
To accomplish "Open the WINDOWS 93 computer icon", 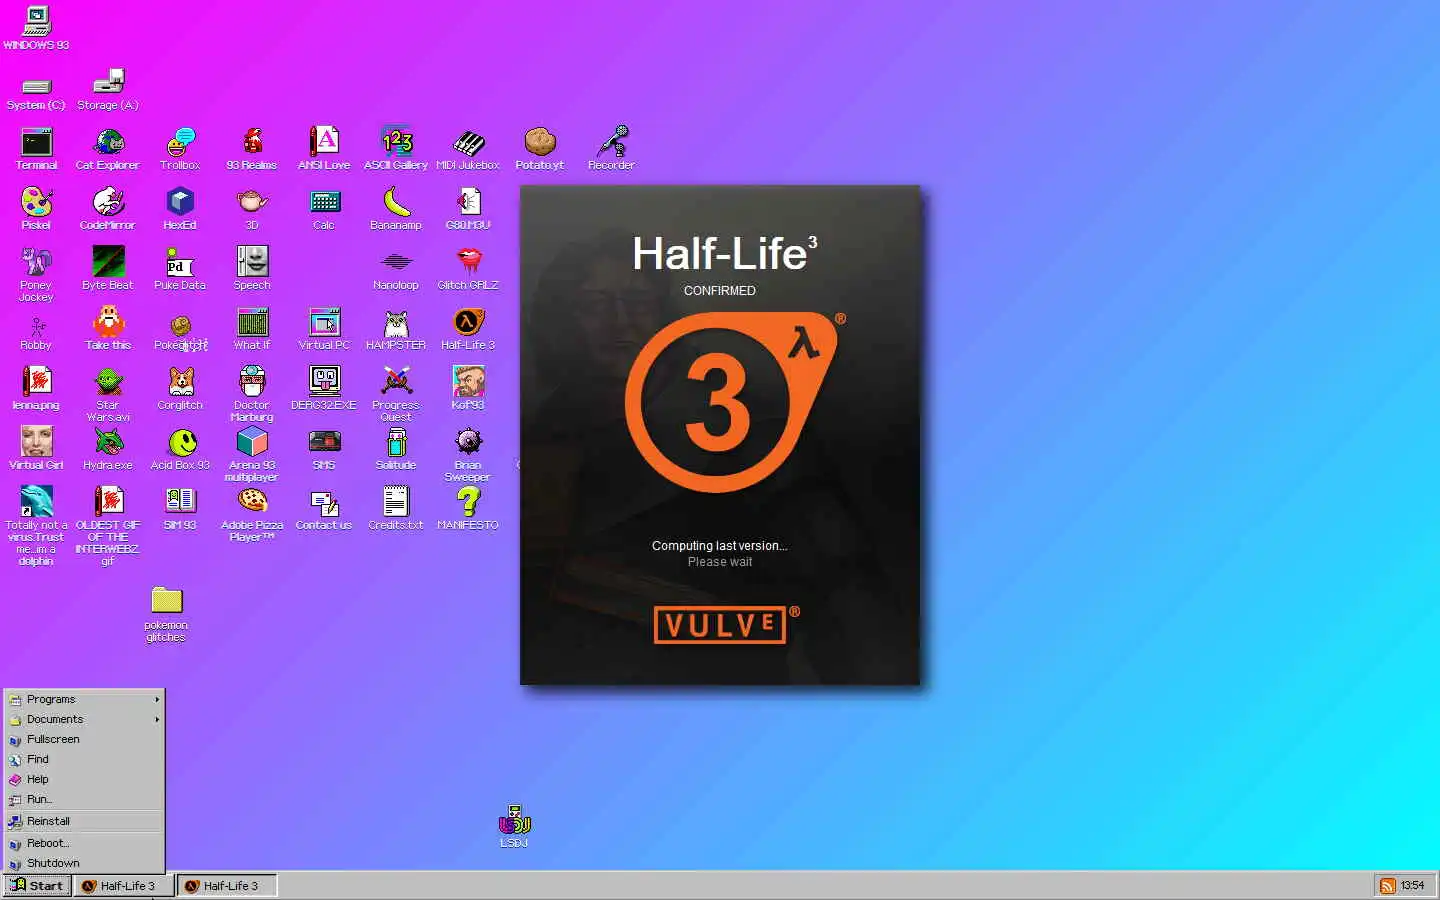I will coord(36,28).
